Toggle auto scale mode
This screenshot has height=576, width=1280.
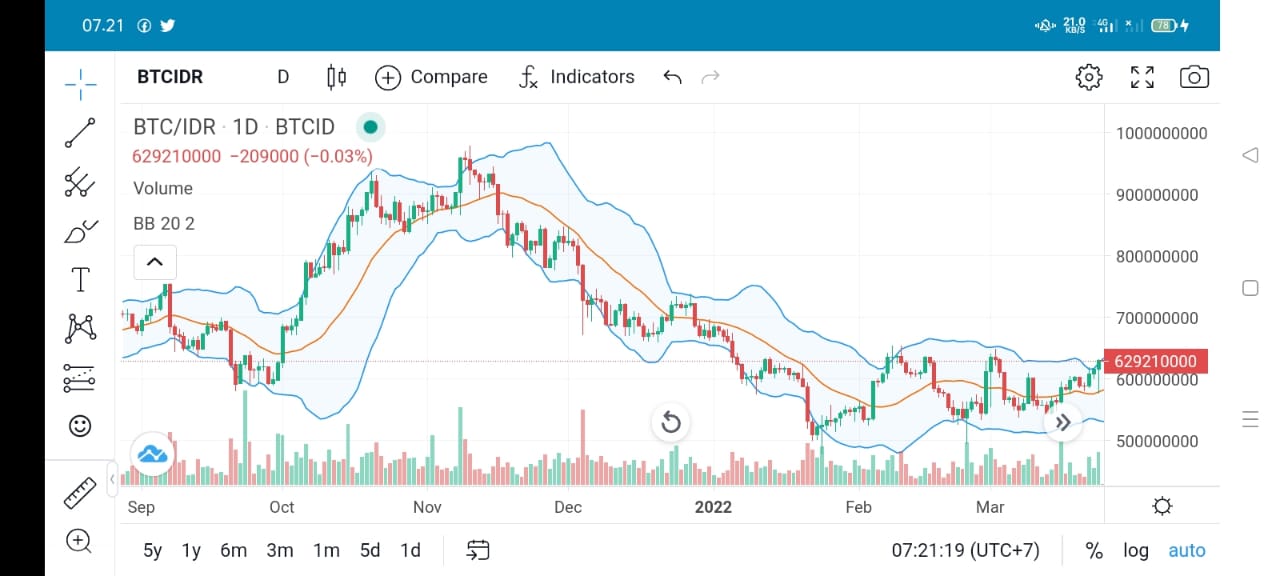tap(1187, 550)
